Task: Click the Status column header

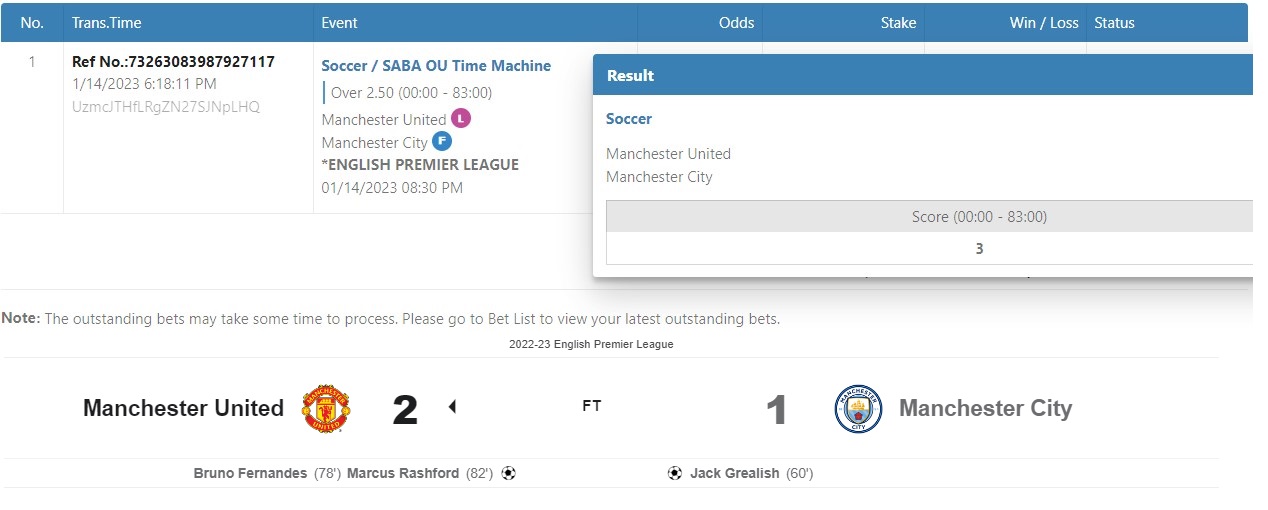Action: click(1114, 23)
